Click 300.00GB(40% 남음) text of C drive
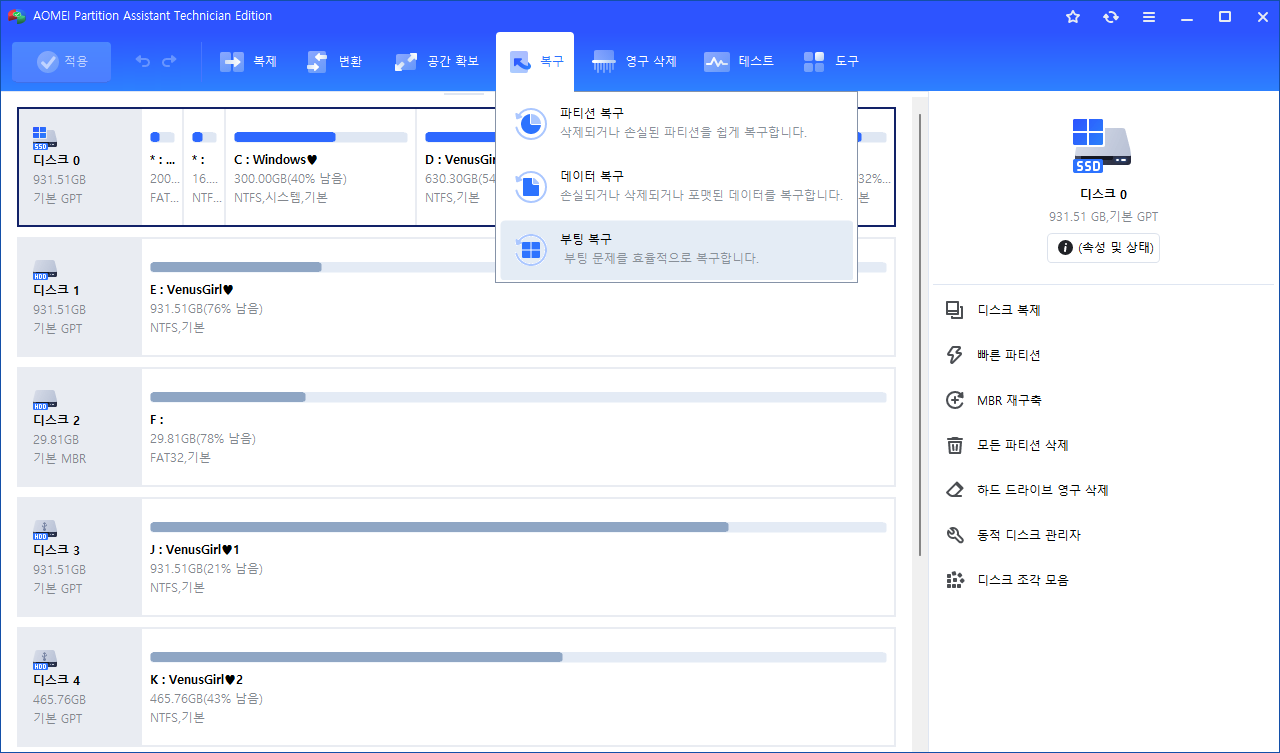Screen dimensions: 1280x753 [290, 179]
